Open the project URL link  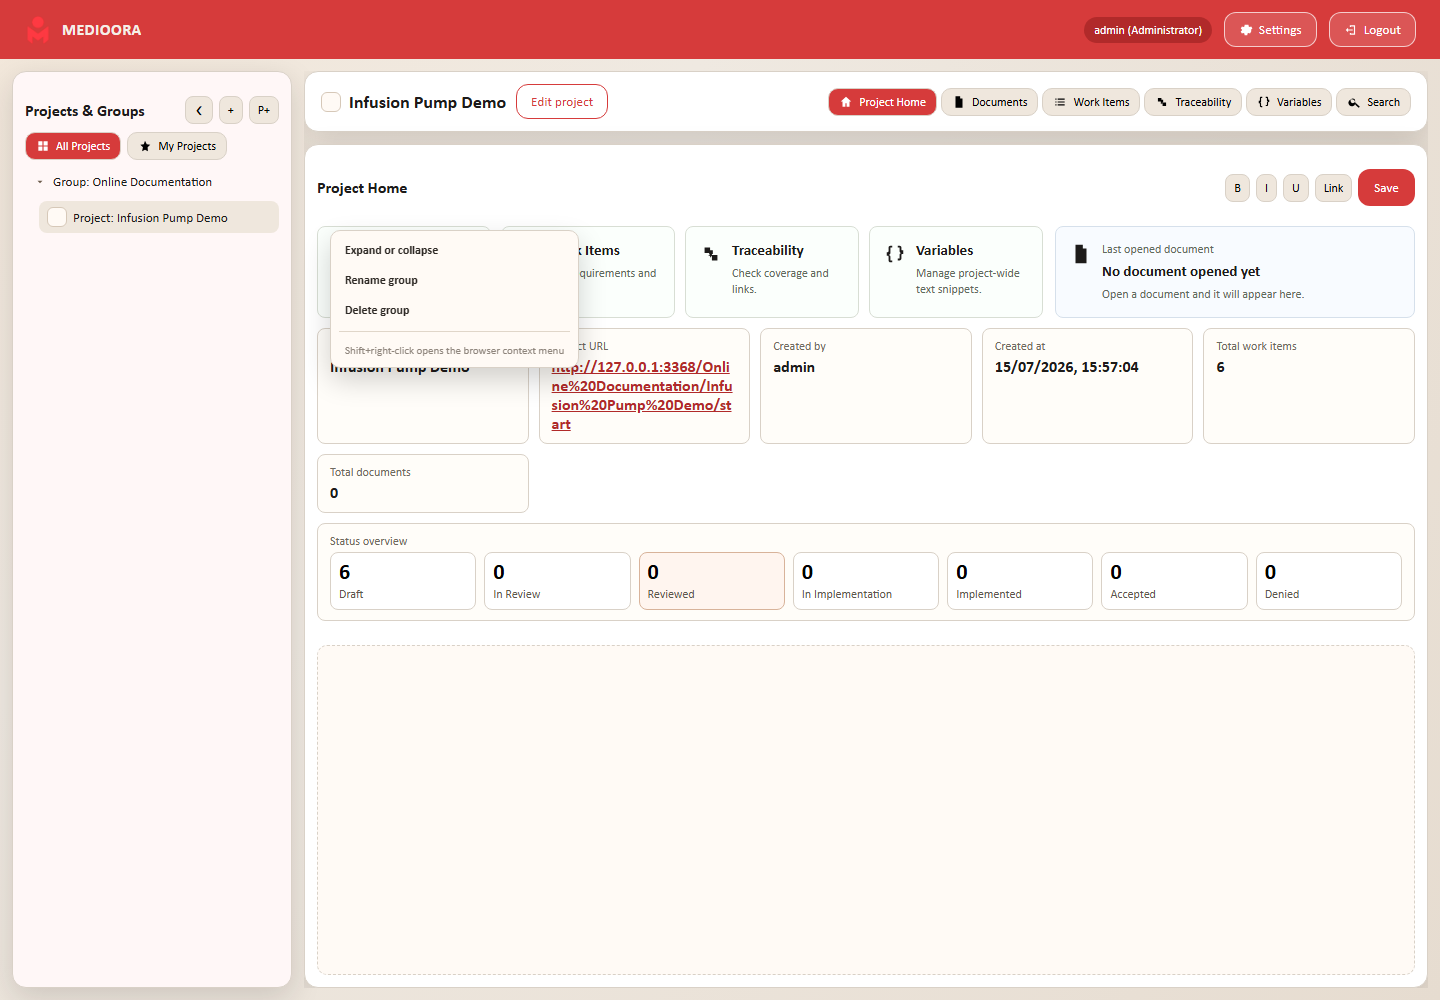[x=642, y=395]
